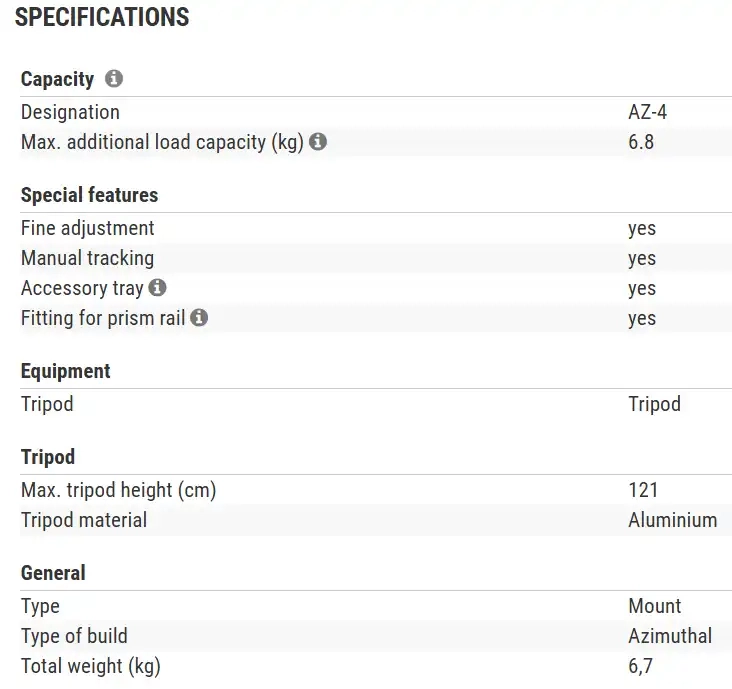The image size is (732, 689).
Task: Click the Equipment section header
Action: click(65, 371)
